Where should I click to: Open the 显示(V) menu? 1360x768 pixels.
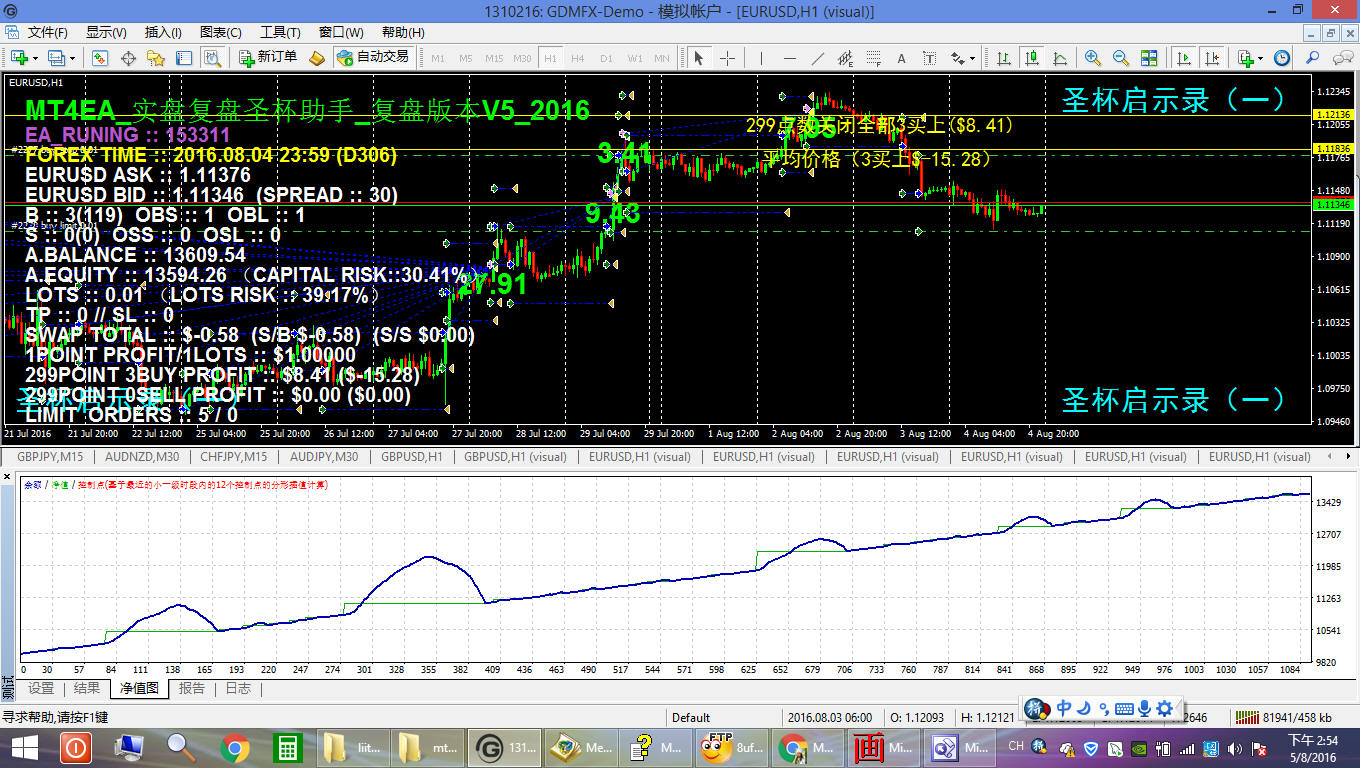coord(106,33)
